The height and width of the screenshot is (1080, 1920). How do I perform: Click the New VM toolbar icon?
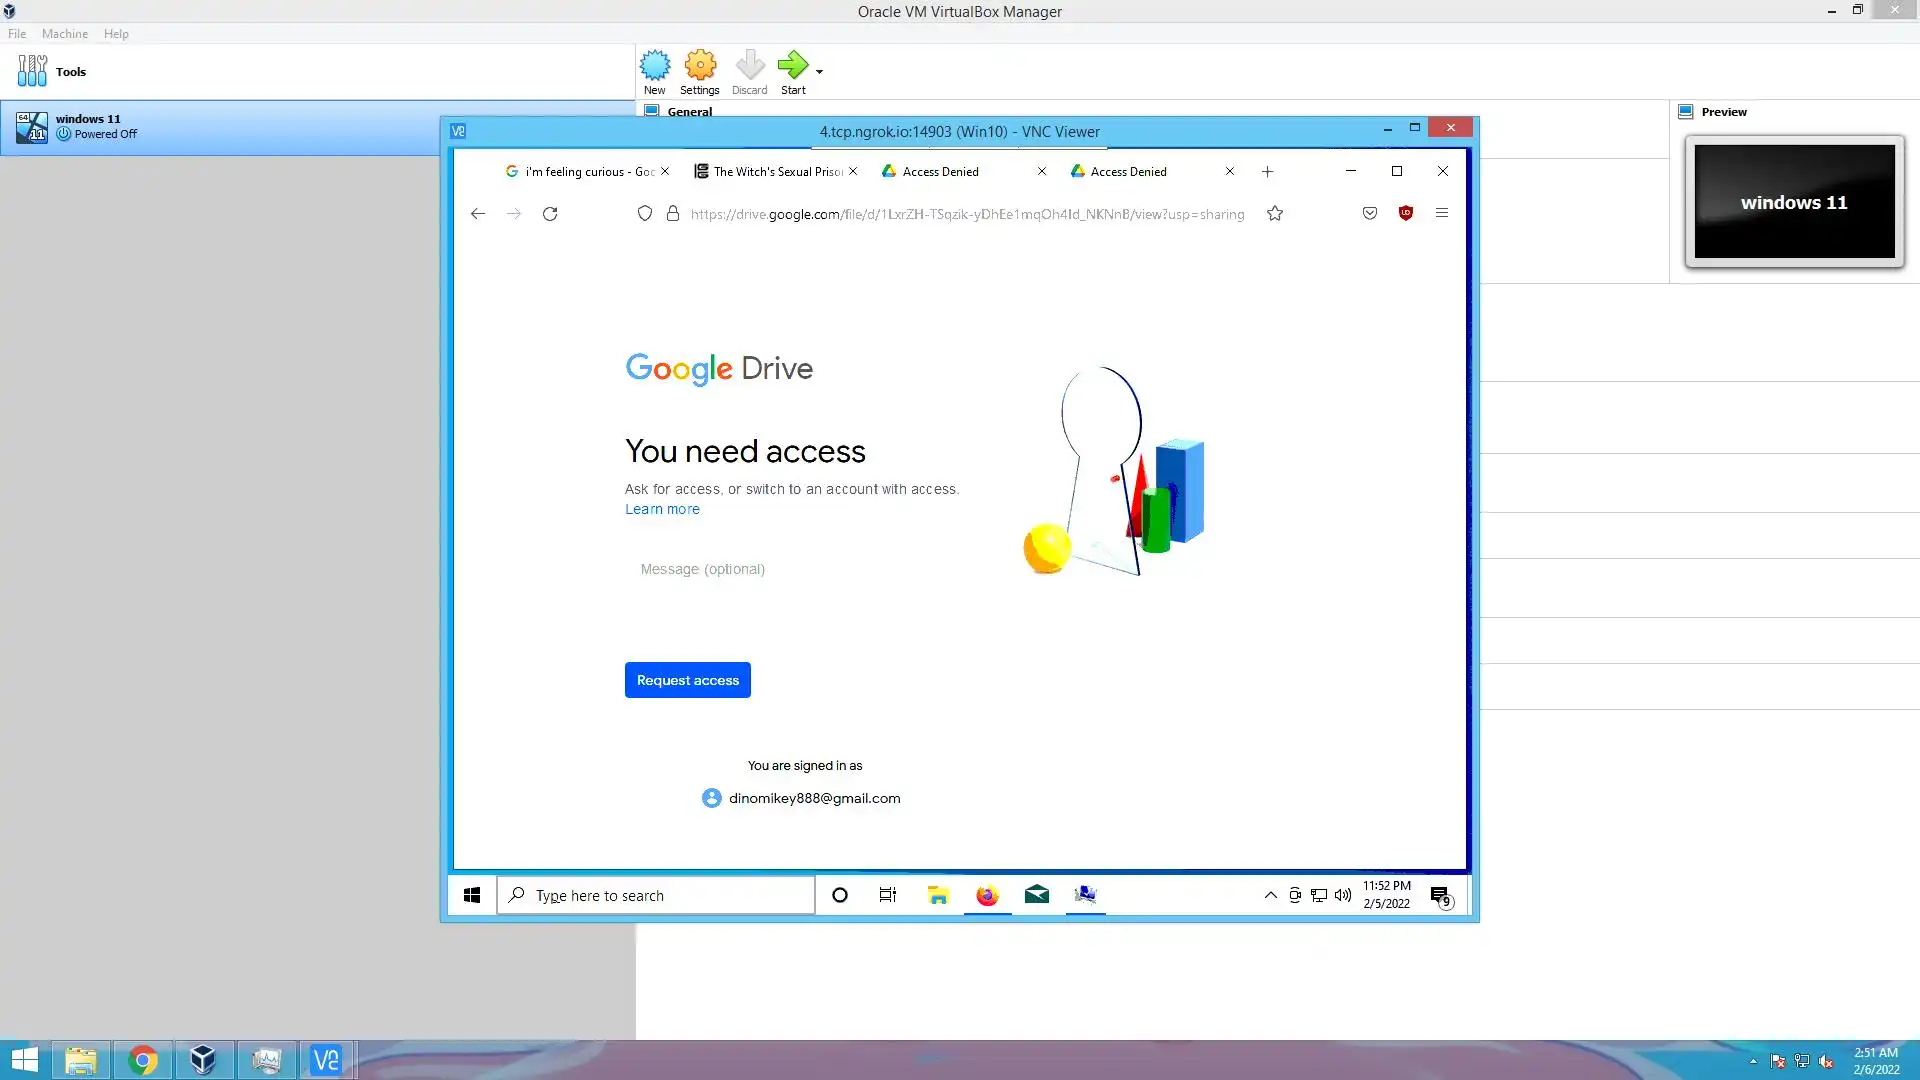click(x=655, y=66)
